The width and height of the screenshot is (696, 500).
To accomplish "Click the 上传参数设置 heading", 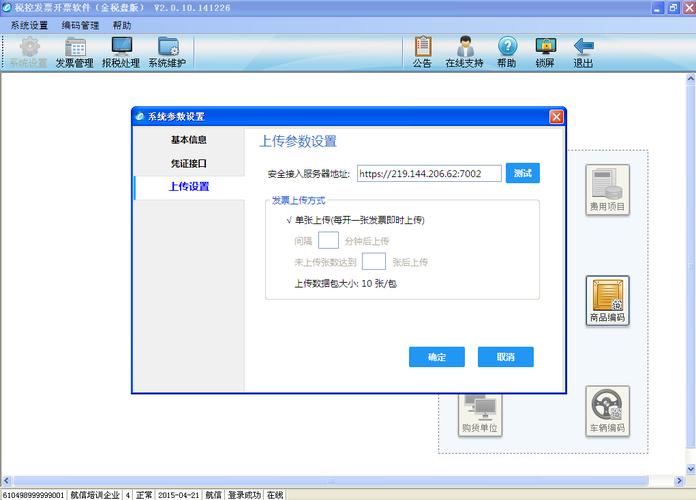I will (298, 142).
